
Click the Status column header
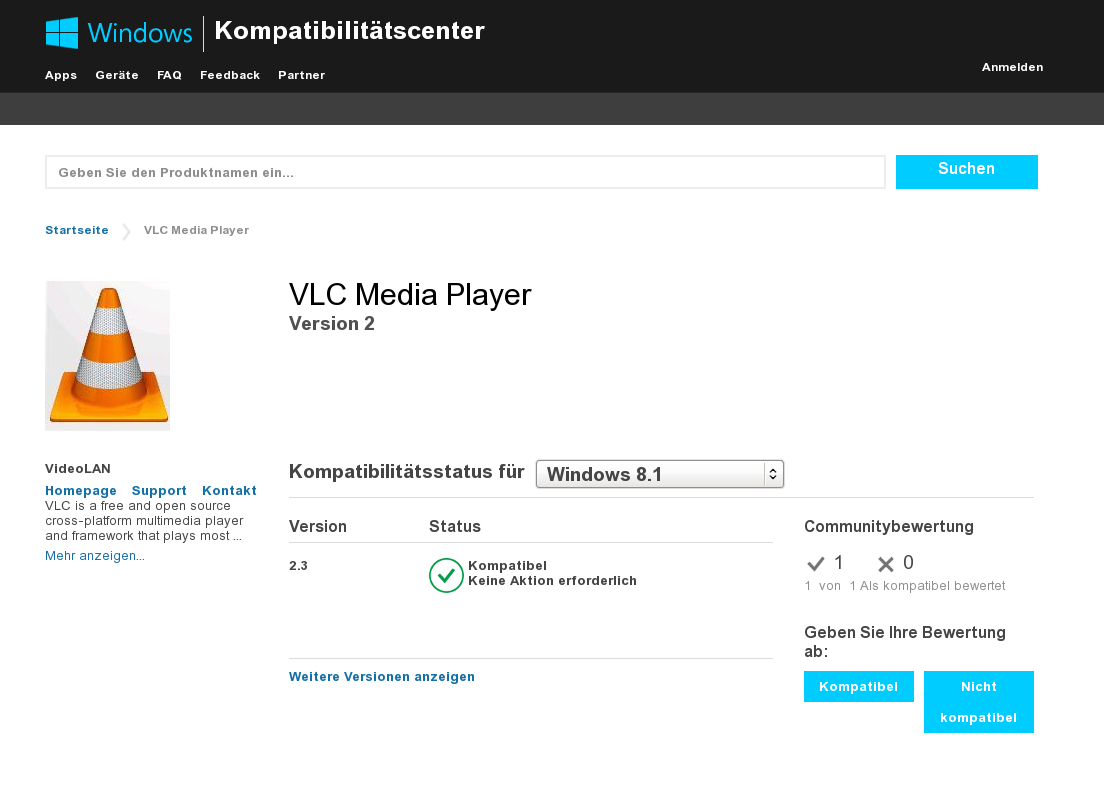[x=455, y=527]
